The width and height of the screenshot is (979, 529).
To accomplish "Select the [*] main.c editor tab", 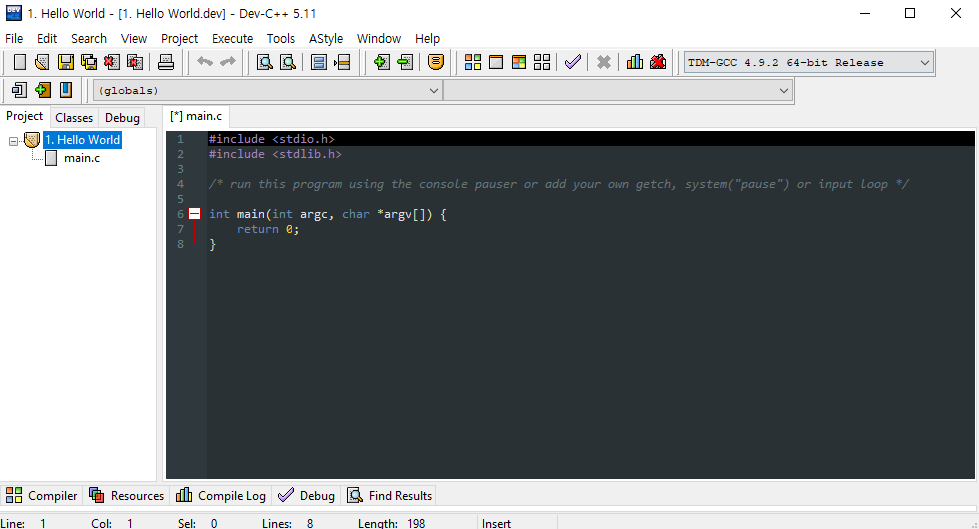I will tap(196, 116).
